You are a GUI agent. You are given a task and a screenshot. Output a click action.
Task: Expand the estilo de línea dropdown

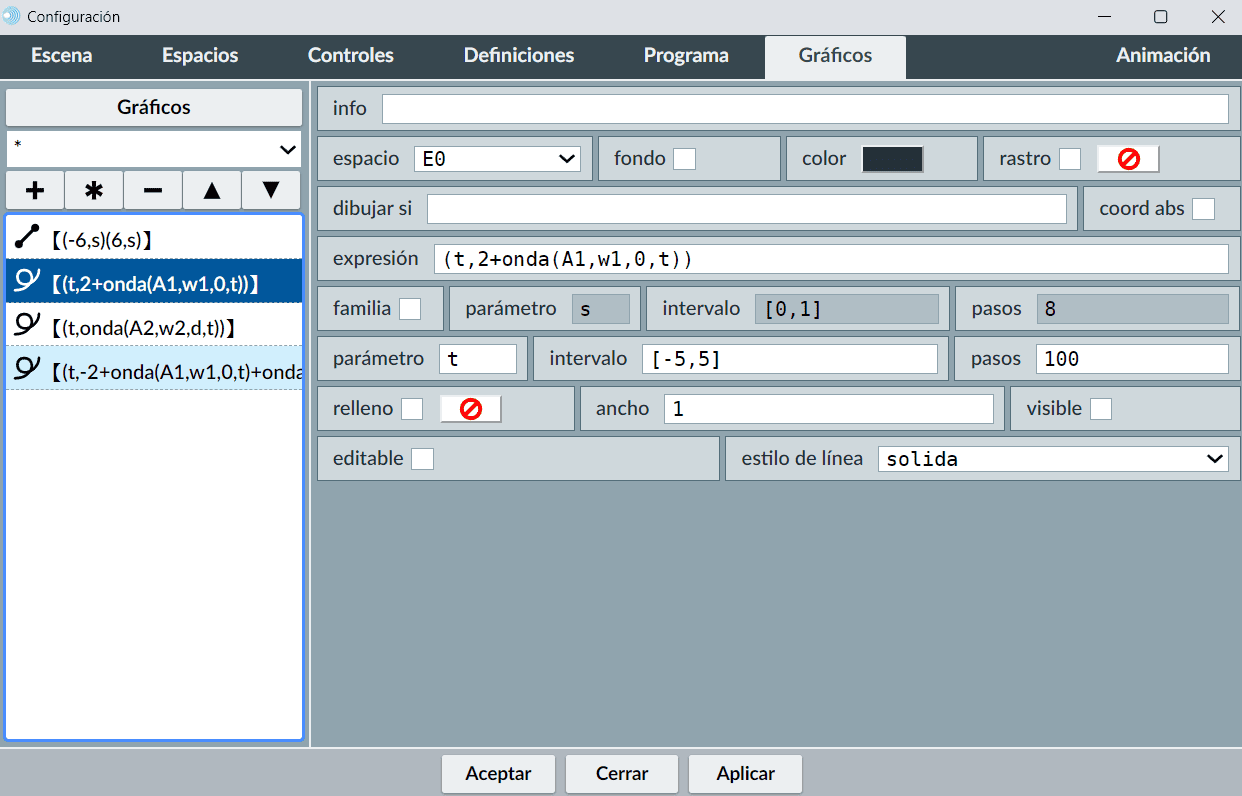[x=1053, y=459]
